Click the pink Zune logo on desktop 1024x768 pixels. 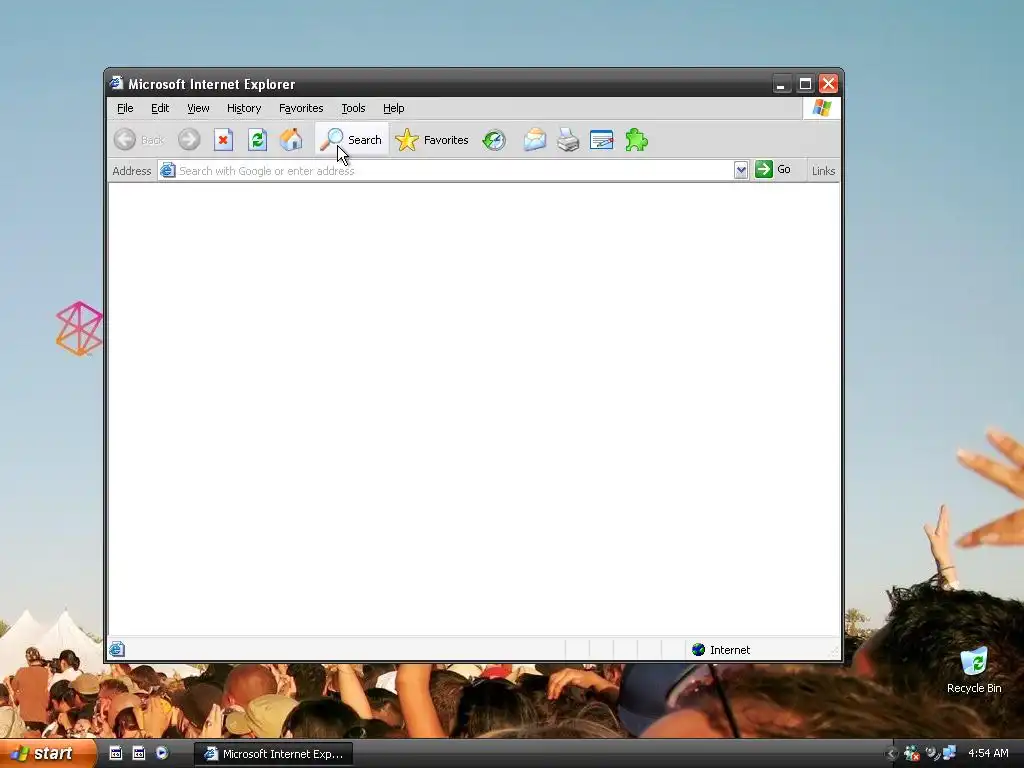point(80,328)
